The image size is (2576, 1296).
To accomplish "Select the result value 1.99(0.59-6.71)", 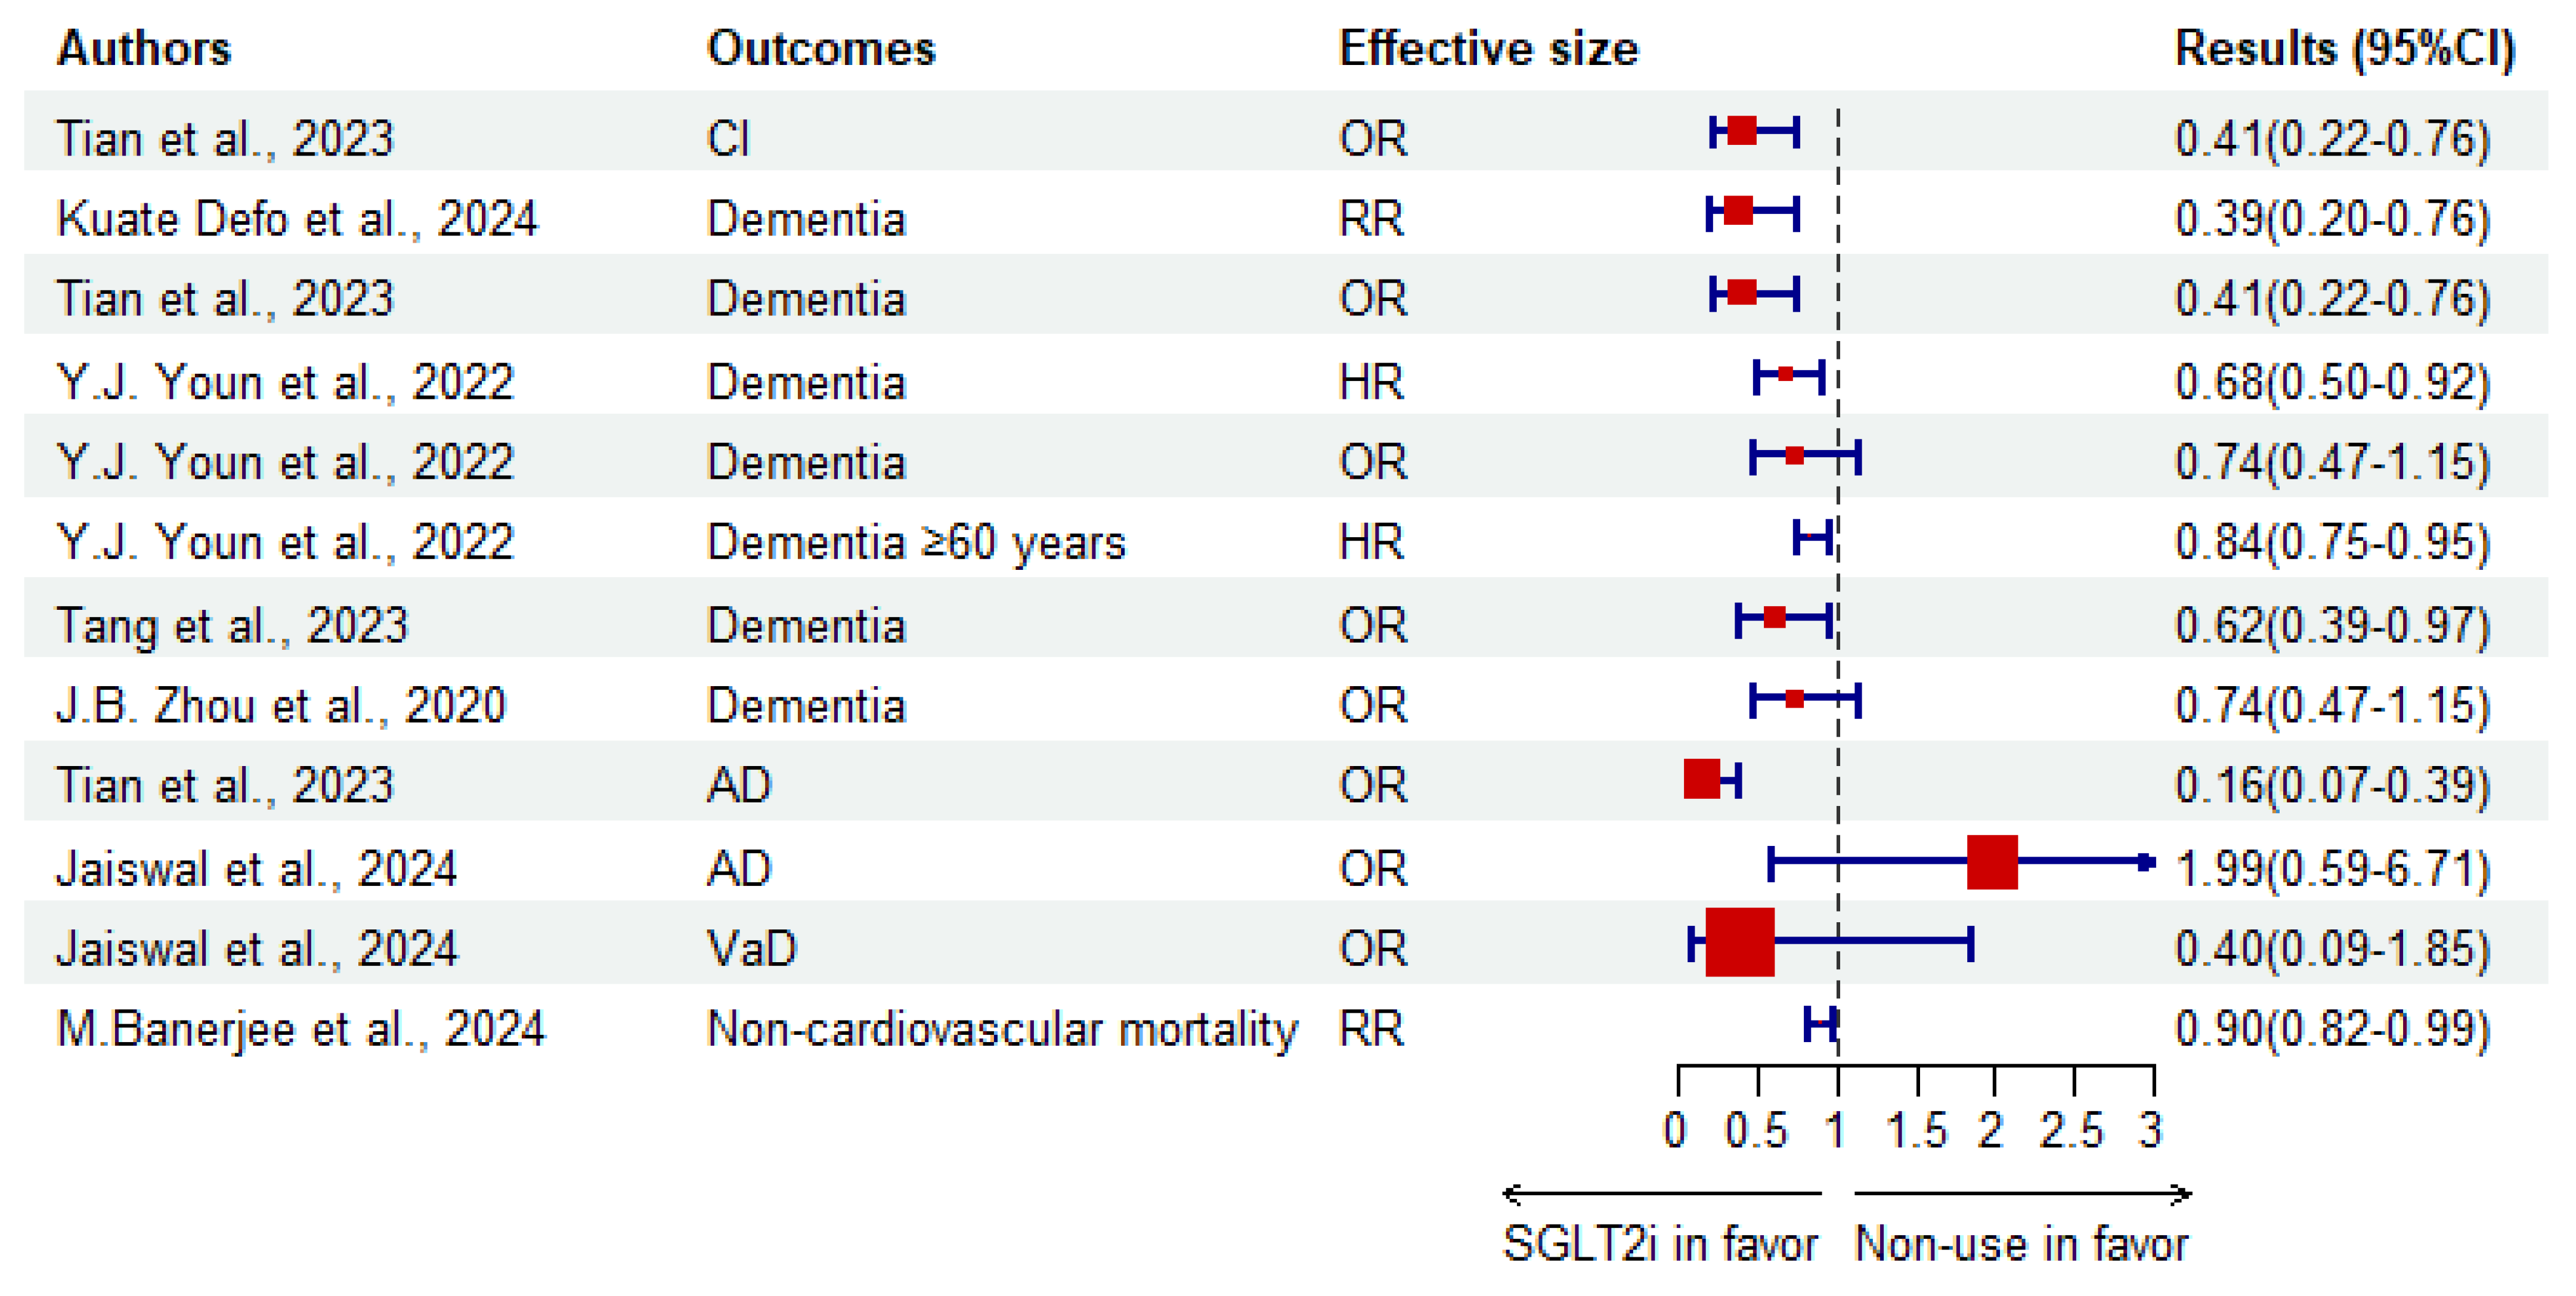I will [x=2332, y=868].
